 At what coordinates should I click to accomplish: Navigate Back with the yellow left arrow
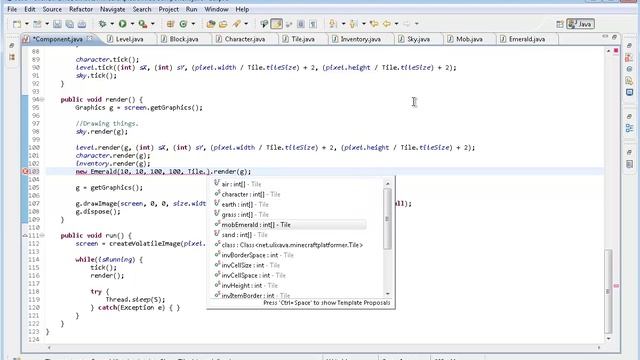pos(387,24)
